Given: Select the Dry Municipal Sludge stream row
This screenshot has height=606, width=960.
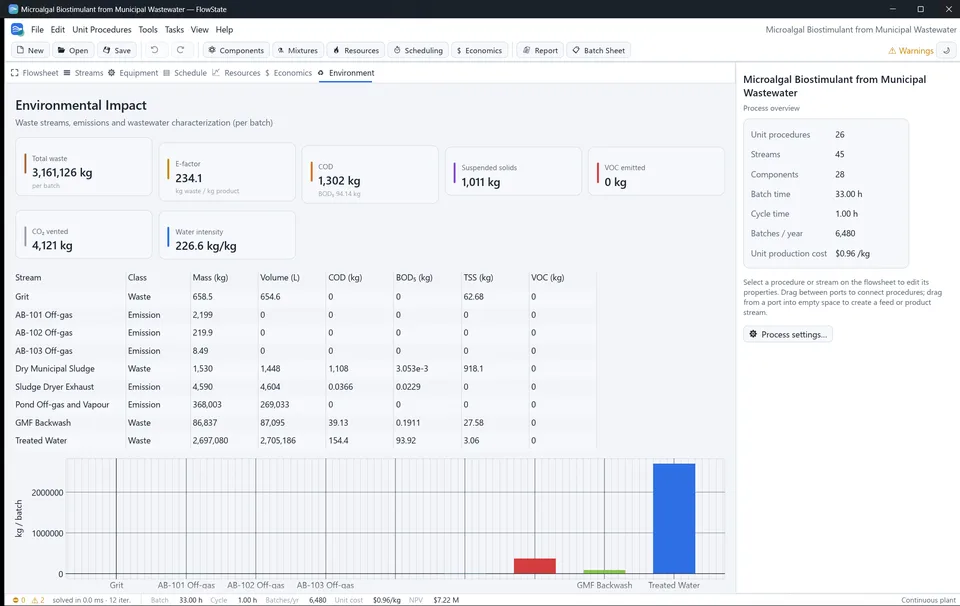Looking at the screenshot, I should click(x=306, y=368).
